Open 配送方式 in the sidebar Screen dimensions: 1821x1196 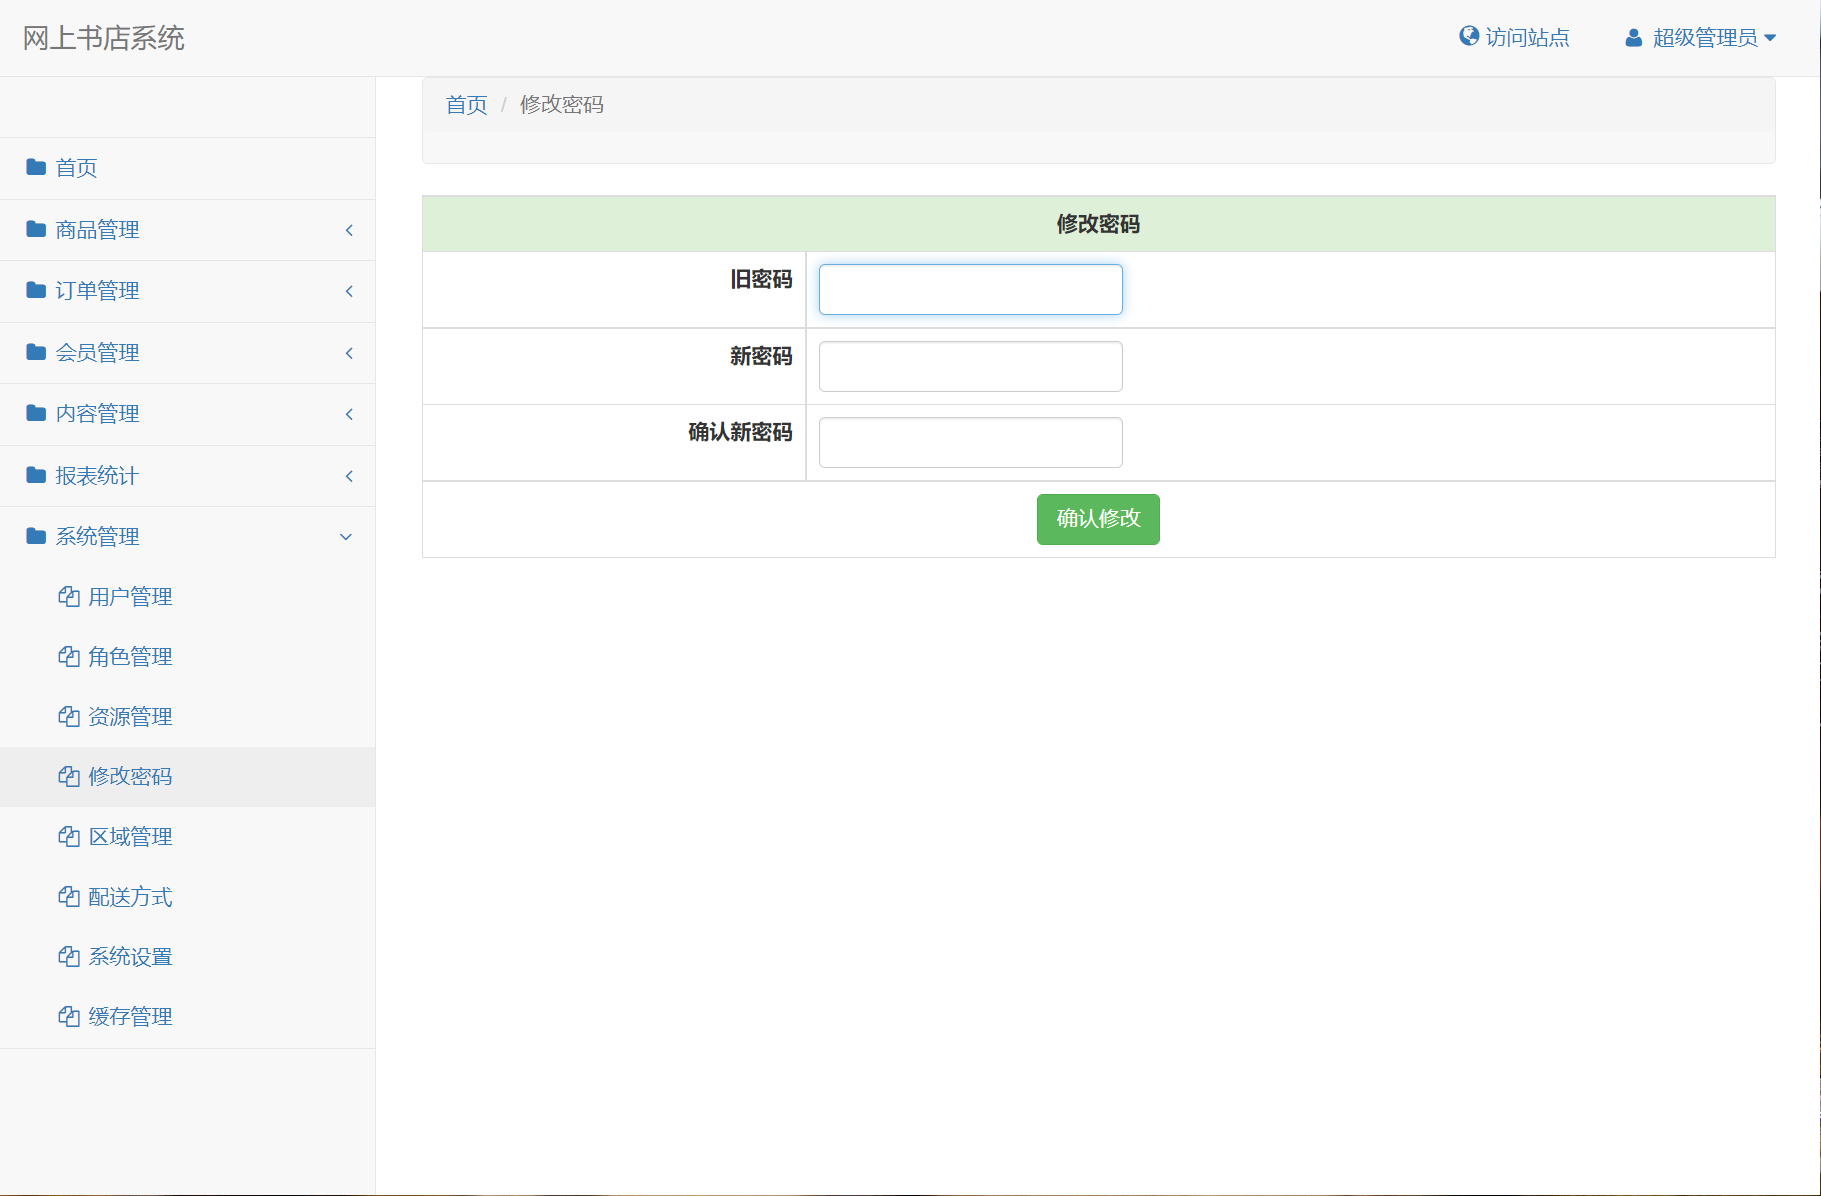point(130,897)
